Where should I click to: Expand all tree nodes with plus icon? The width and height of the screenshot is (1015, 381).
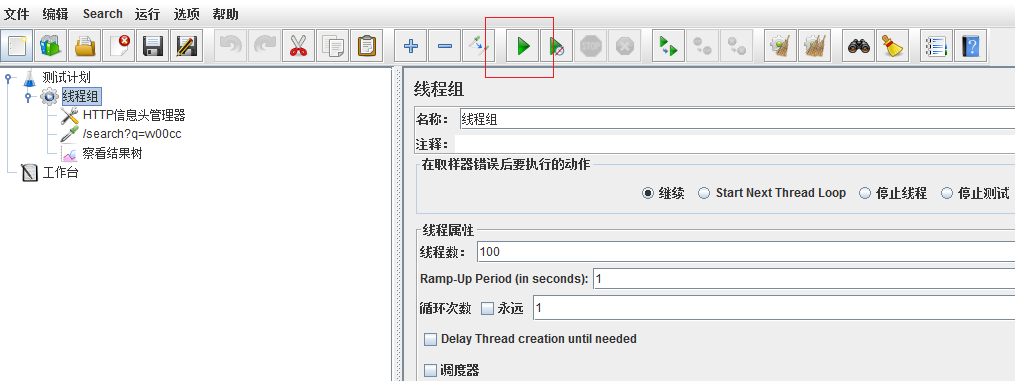click(410, 46)
